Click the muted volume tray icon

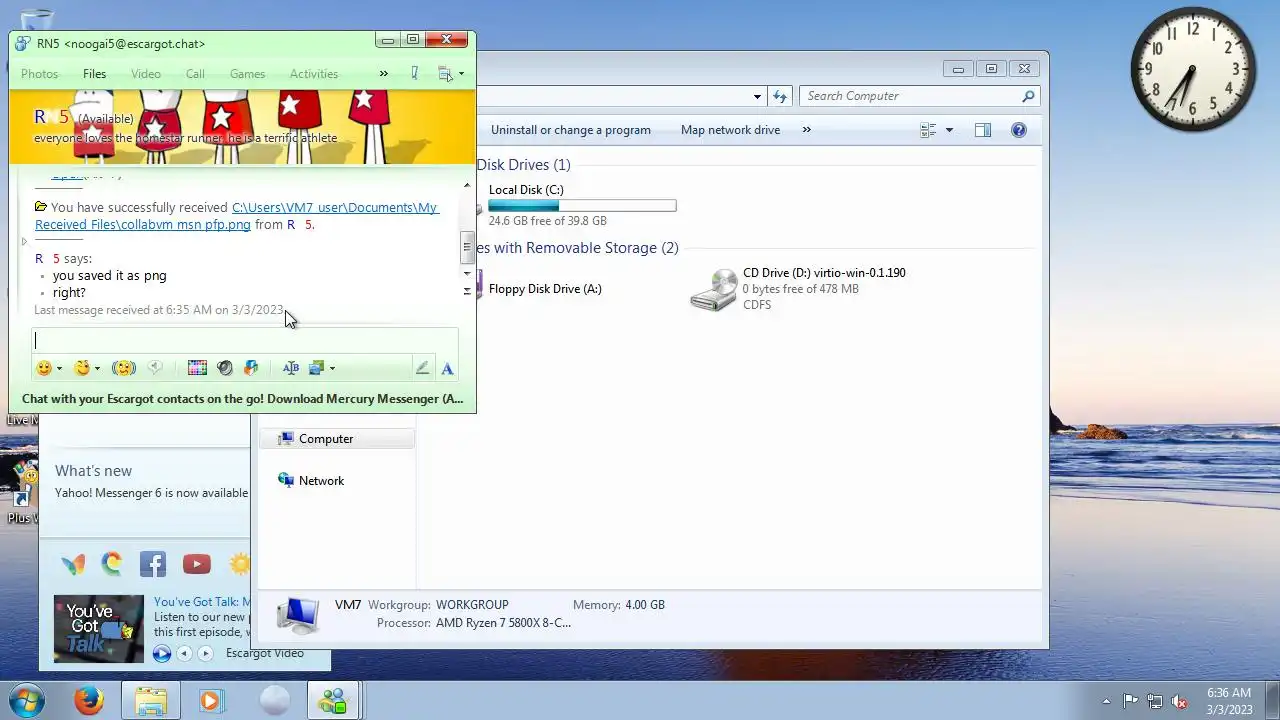1179,701
